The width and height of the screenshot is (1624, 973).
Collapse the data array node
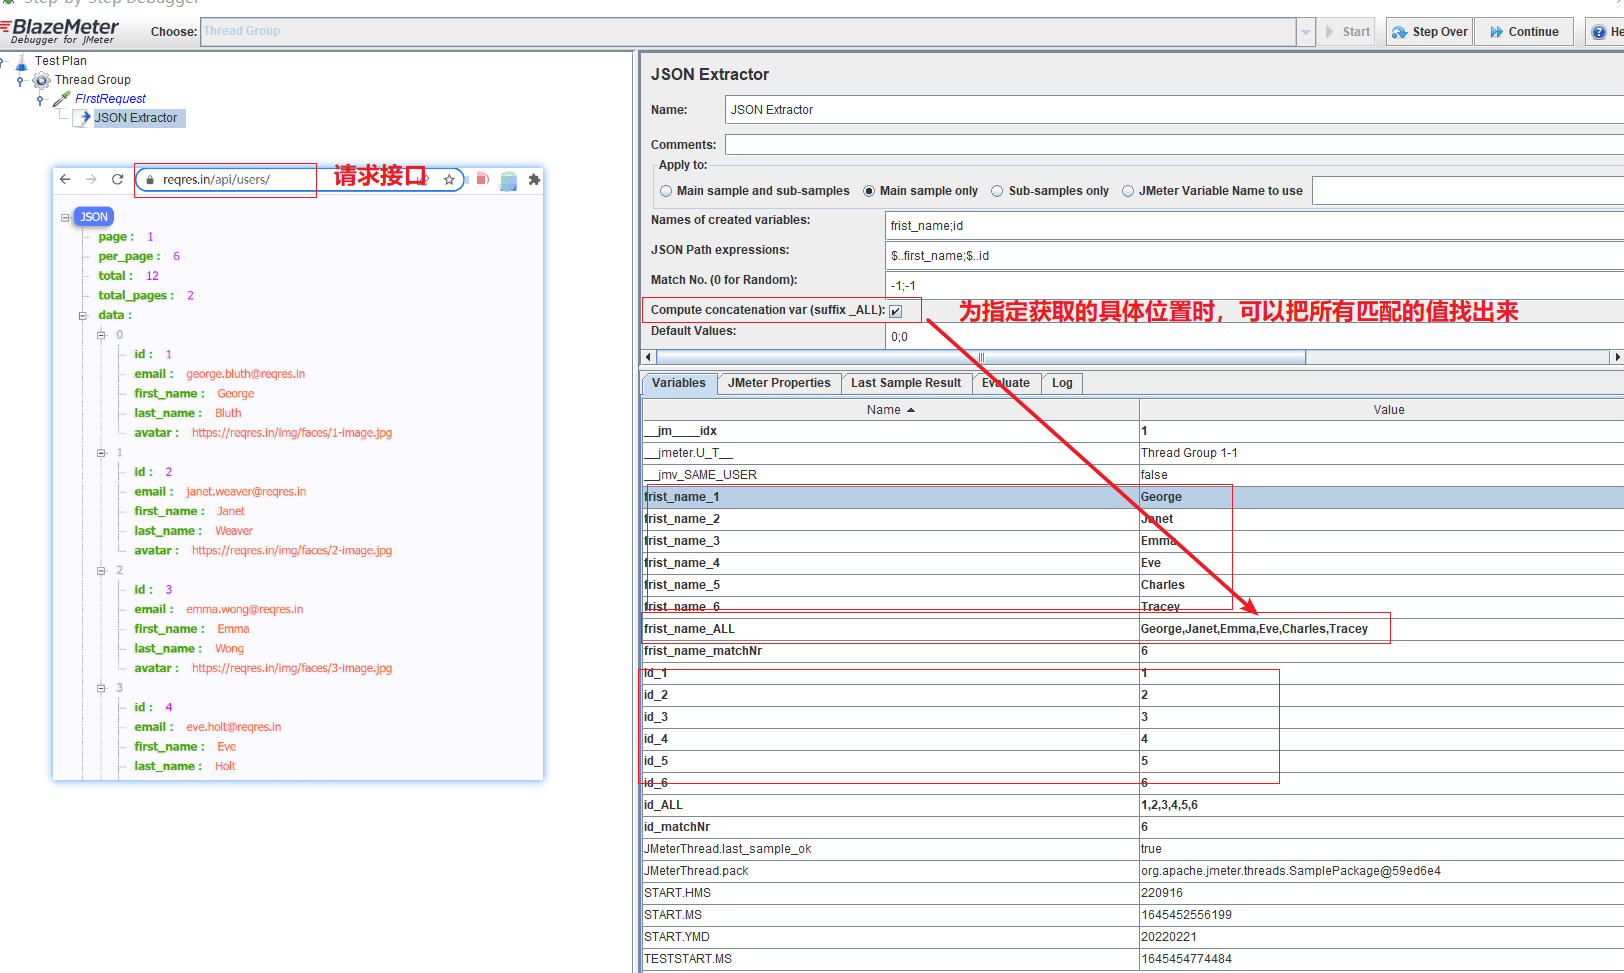(84, 315)
